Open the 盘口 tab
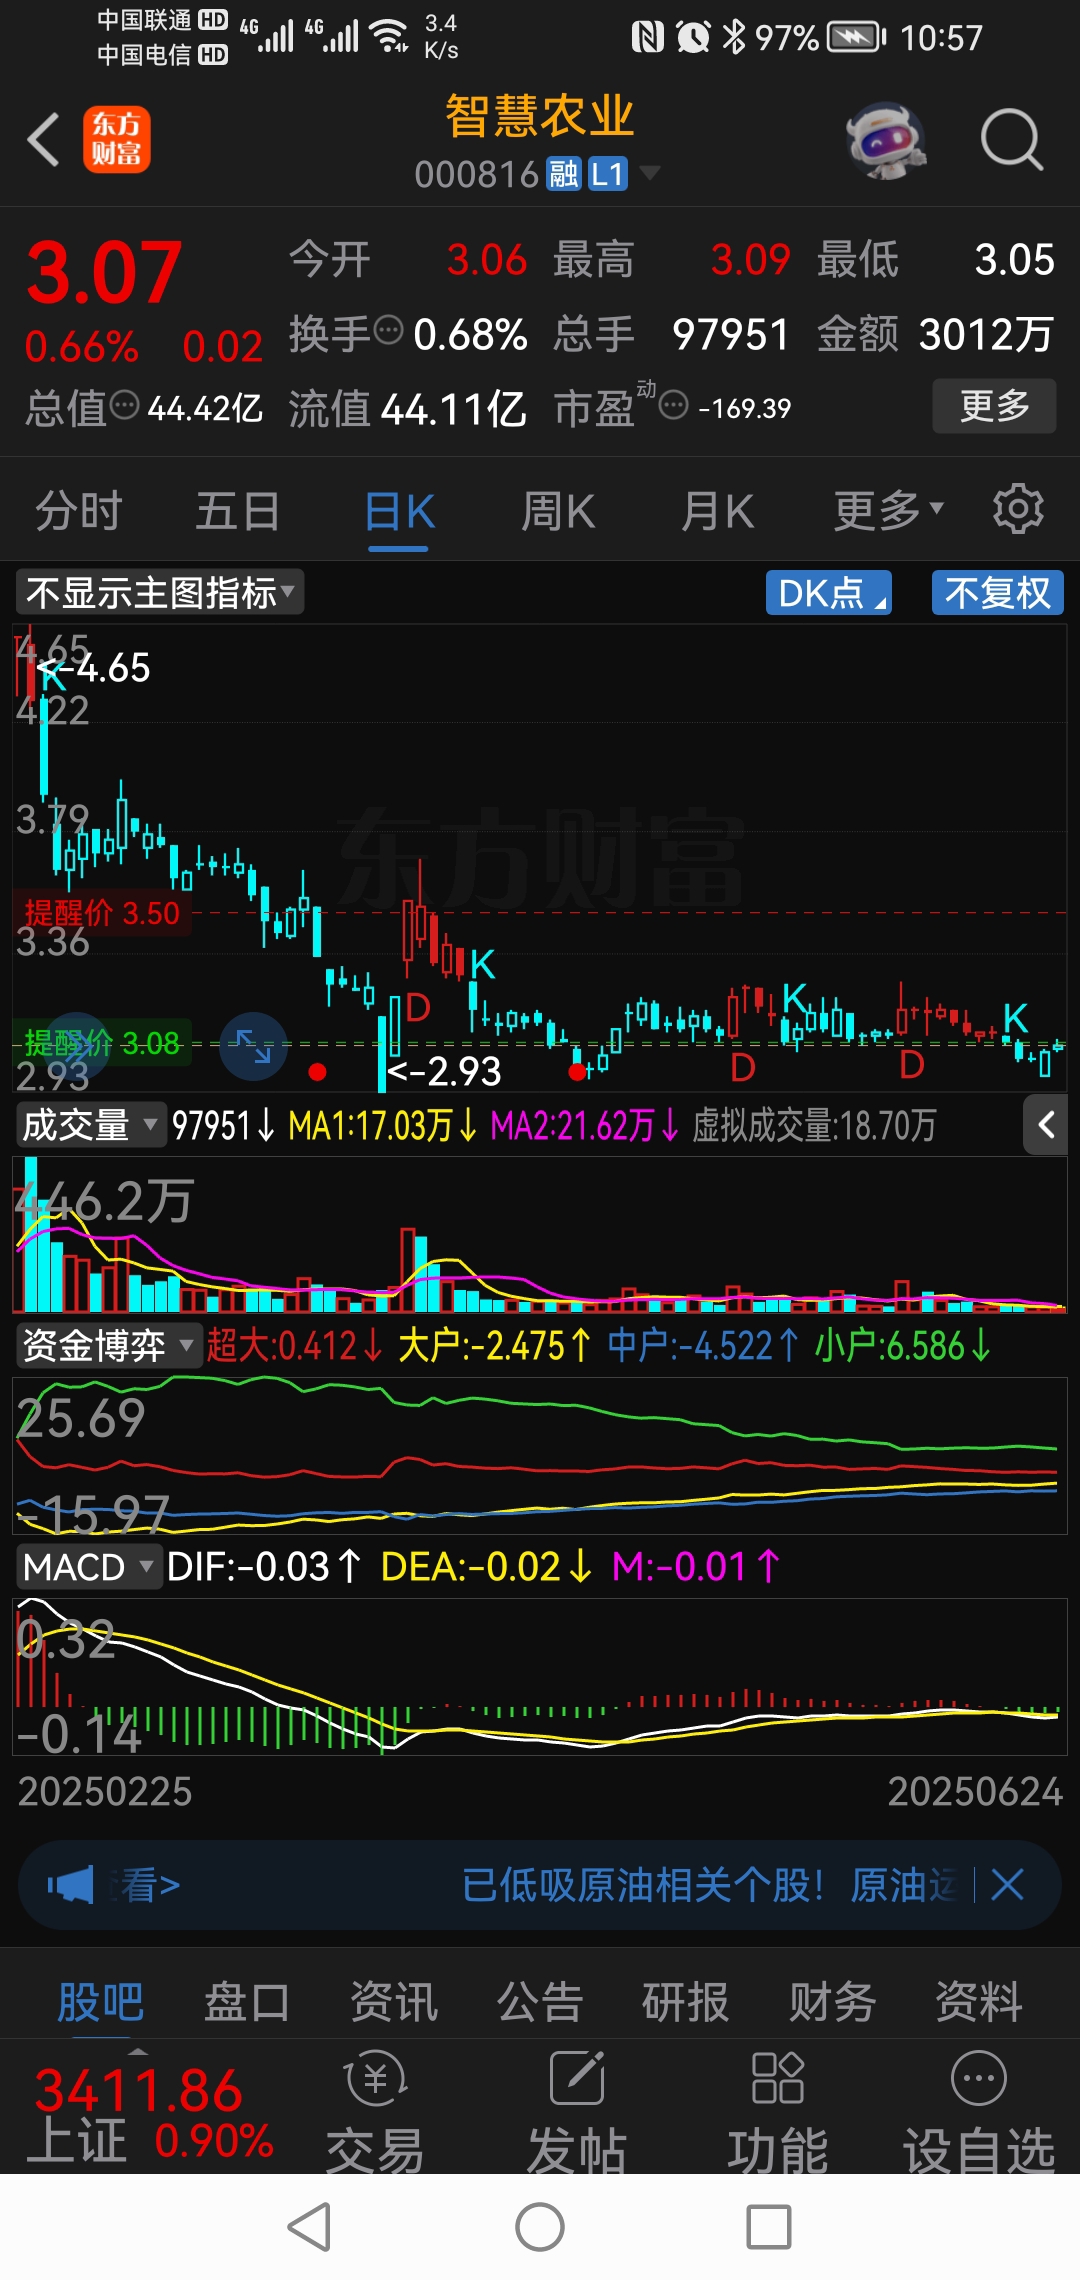 247,2002
